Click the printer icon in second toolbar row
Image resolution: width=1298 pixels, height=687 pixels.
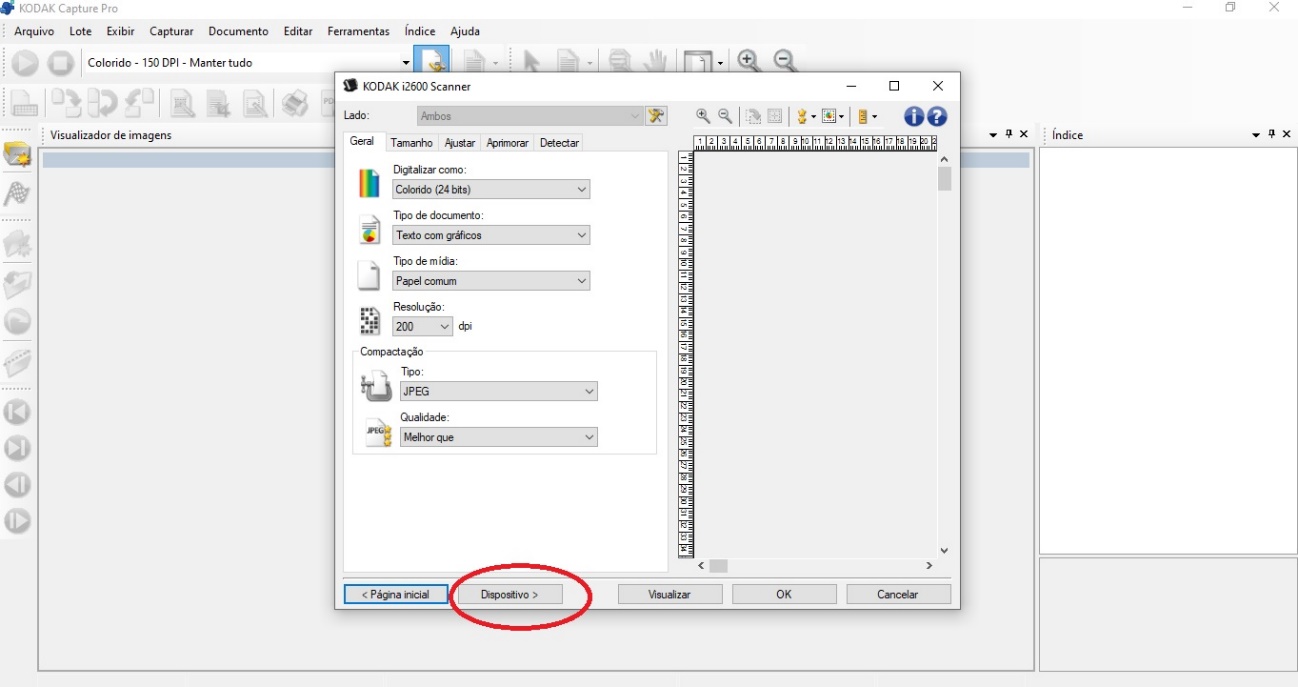pyautogui.click(x=294, y=103)
